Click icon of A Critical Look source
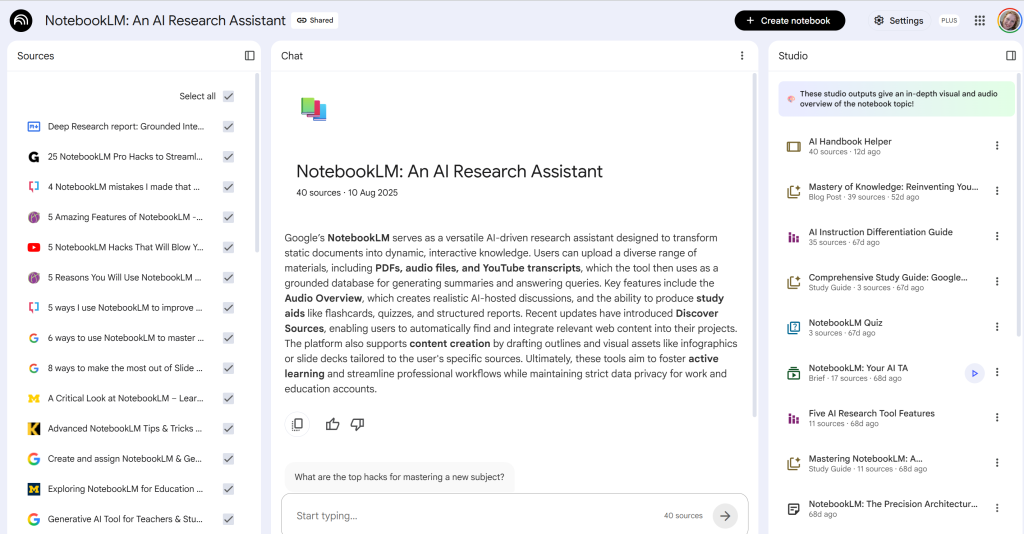1024x534 pixels. click(x=34, y=398)
